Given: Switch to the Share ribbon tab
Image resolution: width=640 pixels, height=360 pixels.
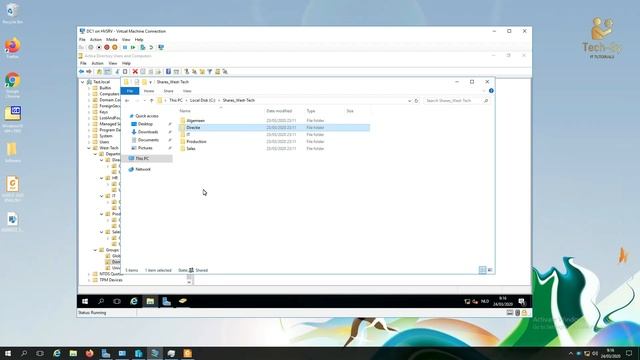Looking at the screenshot, I should 168,91.
